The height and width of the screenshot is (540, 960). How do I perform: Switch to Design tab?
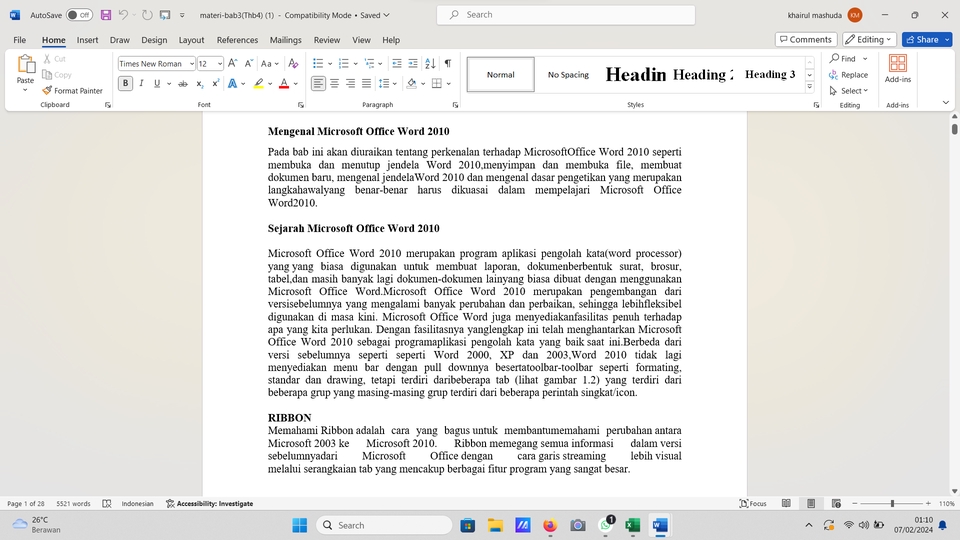click(154, 40)
